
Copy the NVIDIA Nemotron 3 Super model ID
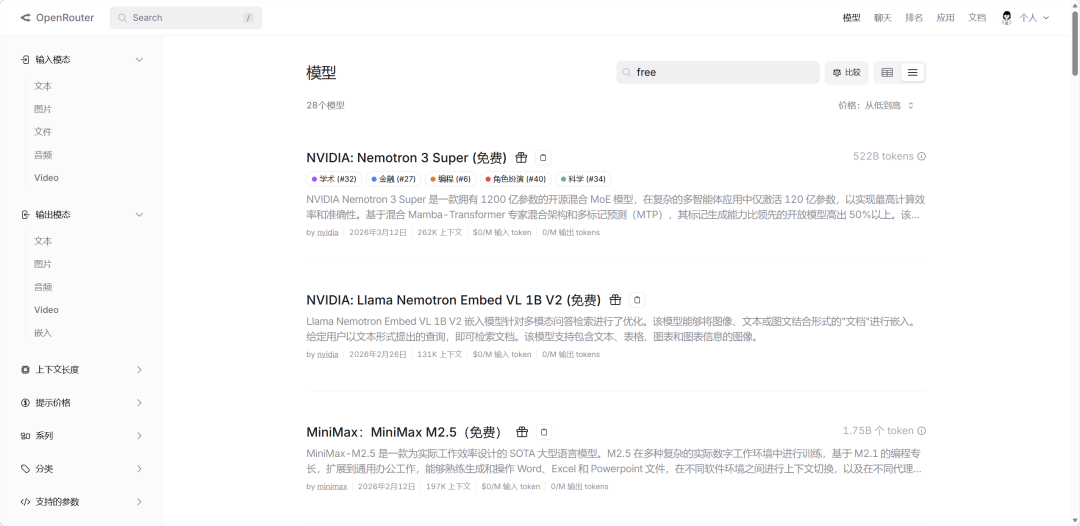543,158
